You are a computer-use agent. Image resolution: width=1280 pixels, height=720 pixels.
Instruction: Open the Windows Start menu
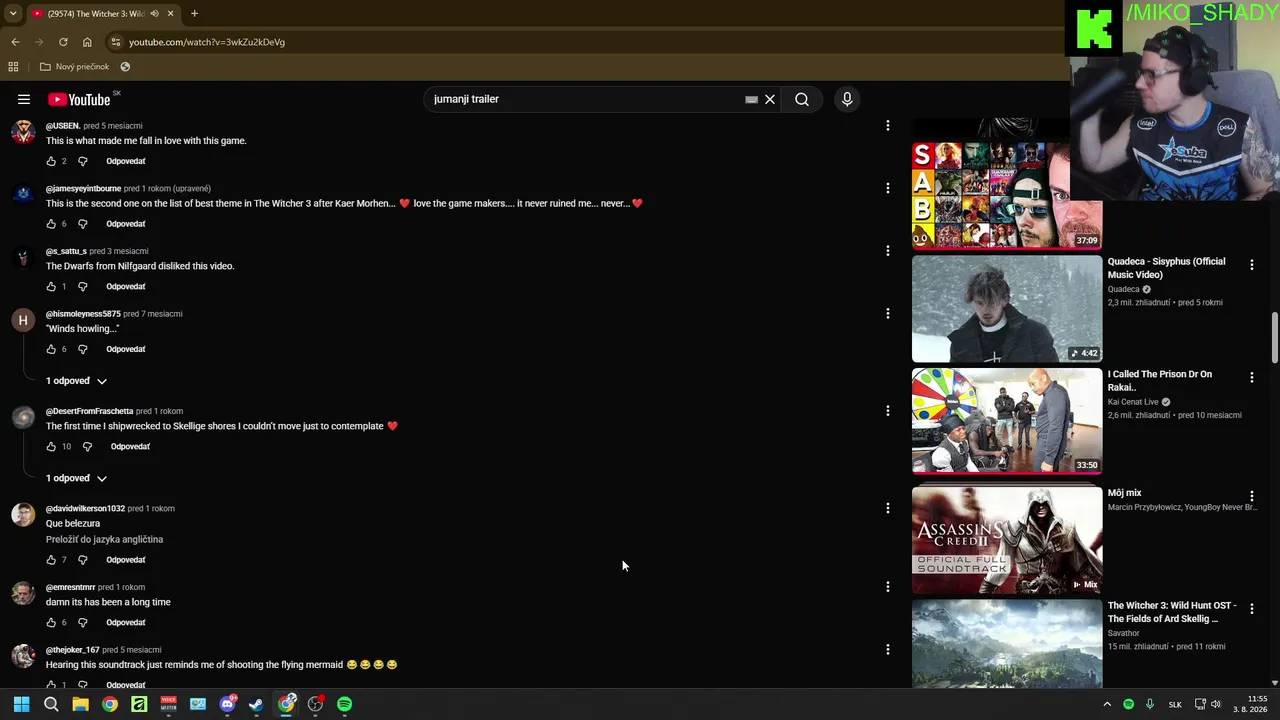[21, 704]
